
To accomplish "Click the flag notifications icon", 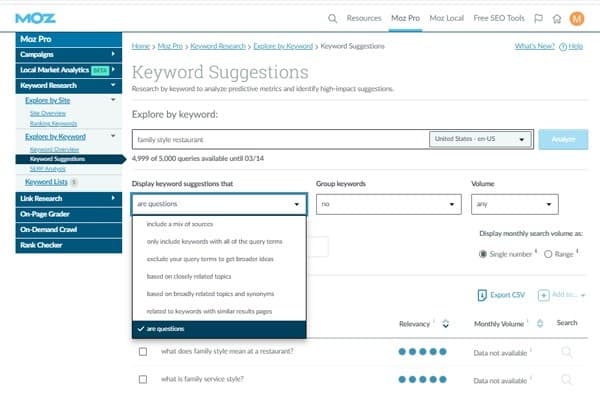I will click(x=538, y=18).
